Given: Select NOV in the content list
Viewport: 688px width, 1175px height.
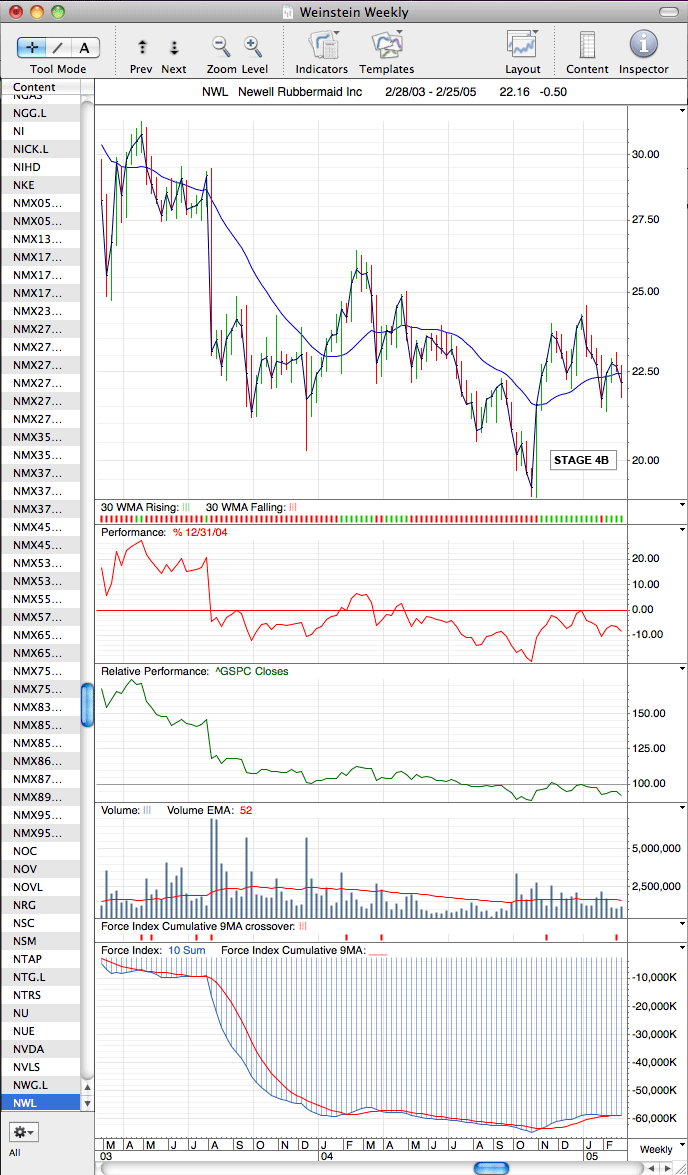Looking at the screenshot, I should (40, 869).
